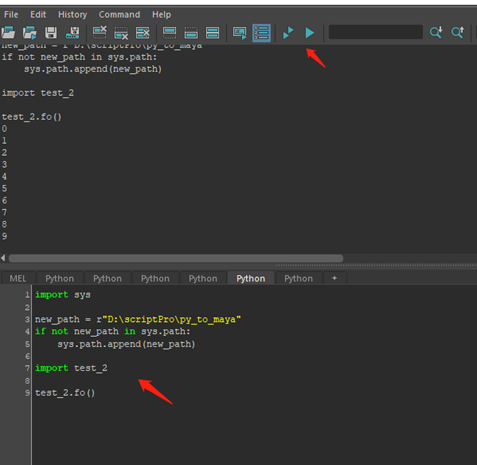Click output value 5 in history
Screen dimensions: 477x465
click(x=4, y=188)
